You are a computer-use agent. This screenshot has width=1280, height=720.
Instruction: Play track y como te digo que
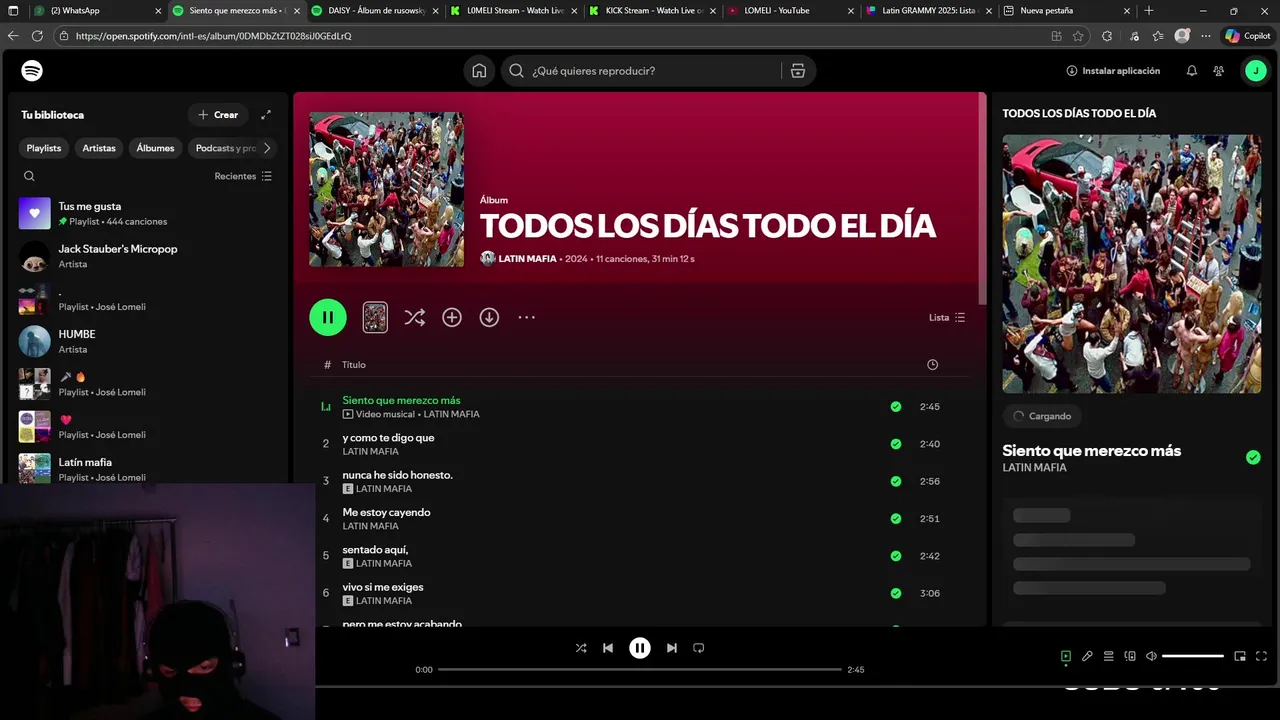pos(325,444)
